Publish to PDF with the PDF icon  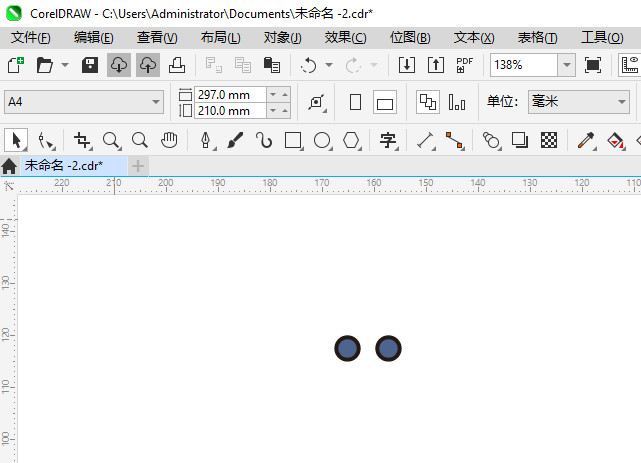click(x=464, y=65)
